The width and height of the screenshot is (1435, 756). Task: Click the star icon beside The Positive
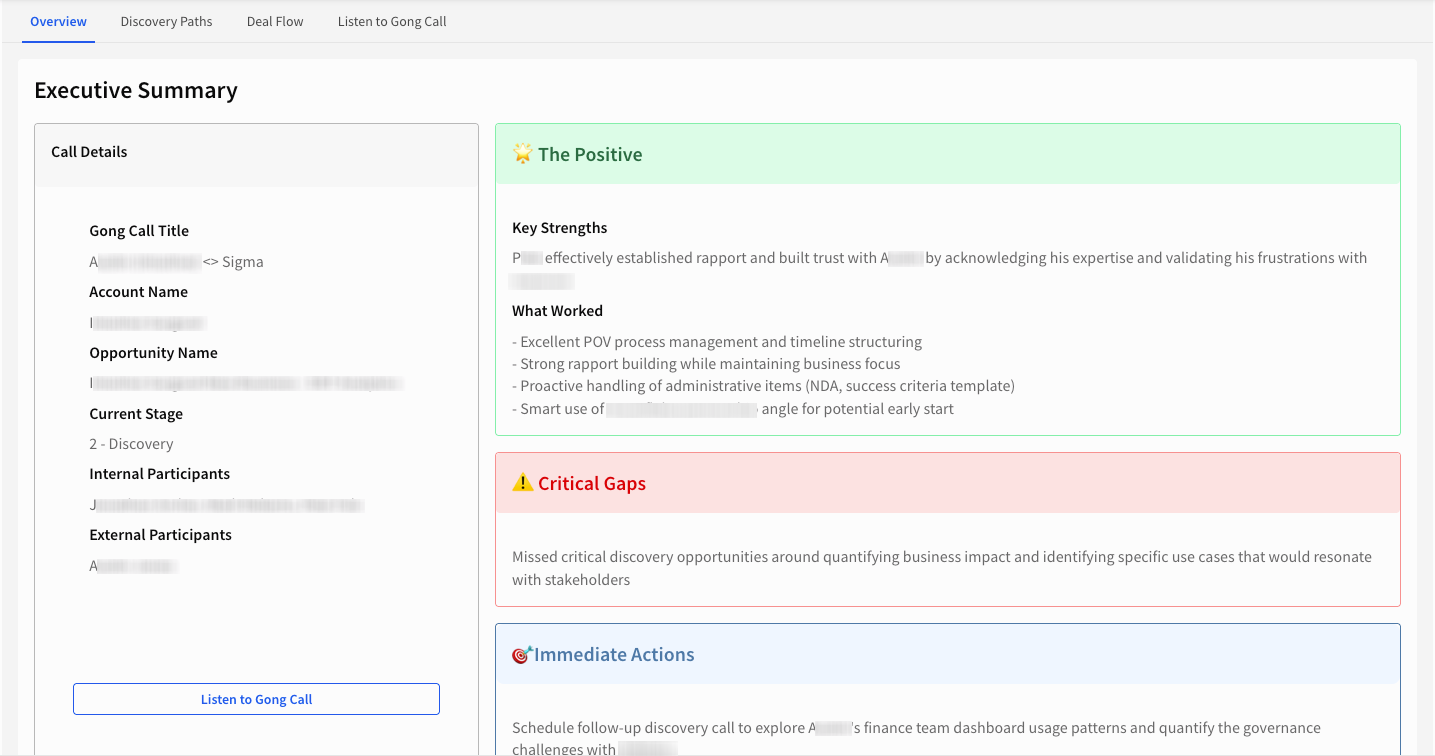[522, 154]
